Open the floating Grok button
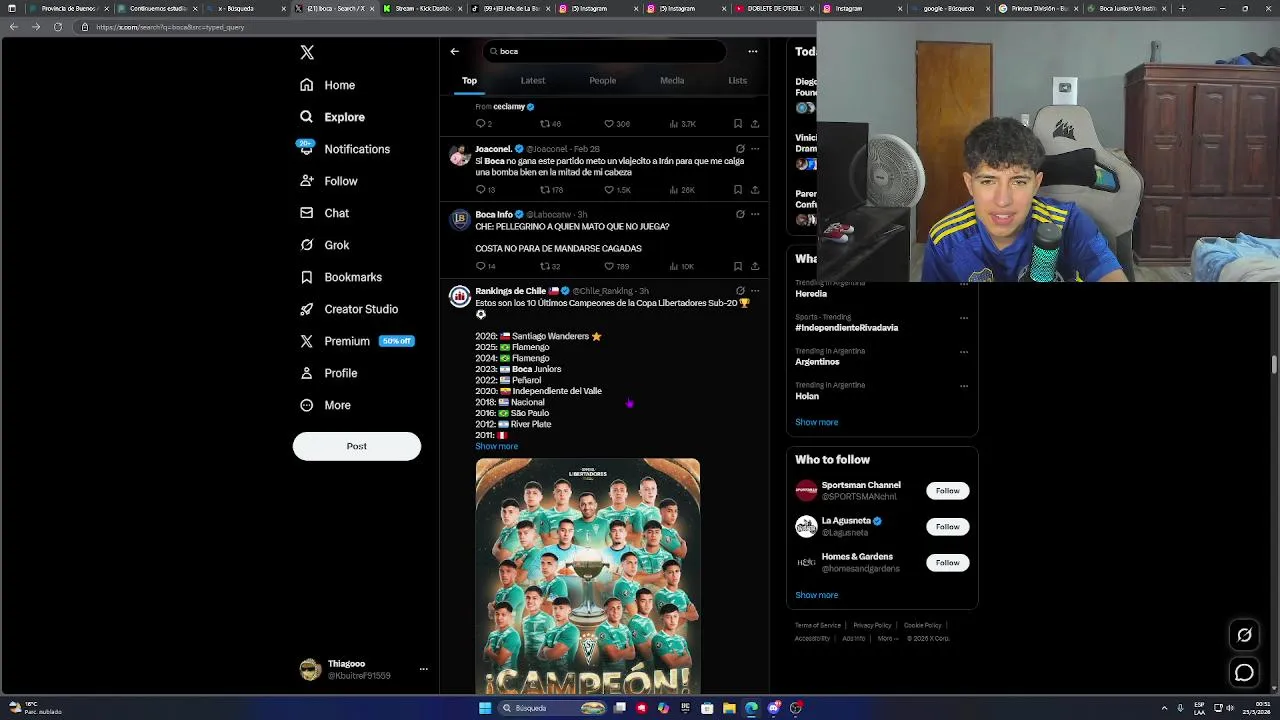This screenshot has height=720, width=1280. [x=1244, y=635]
